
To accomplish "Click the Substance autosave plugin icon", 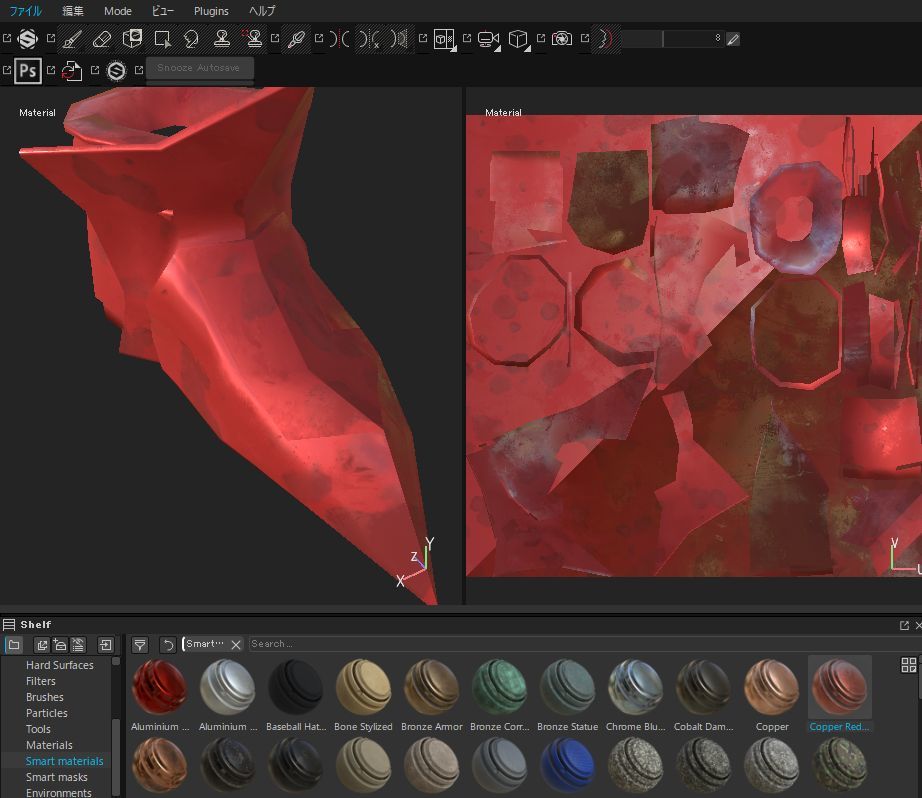I will [x=116, y=71].
